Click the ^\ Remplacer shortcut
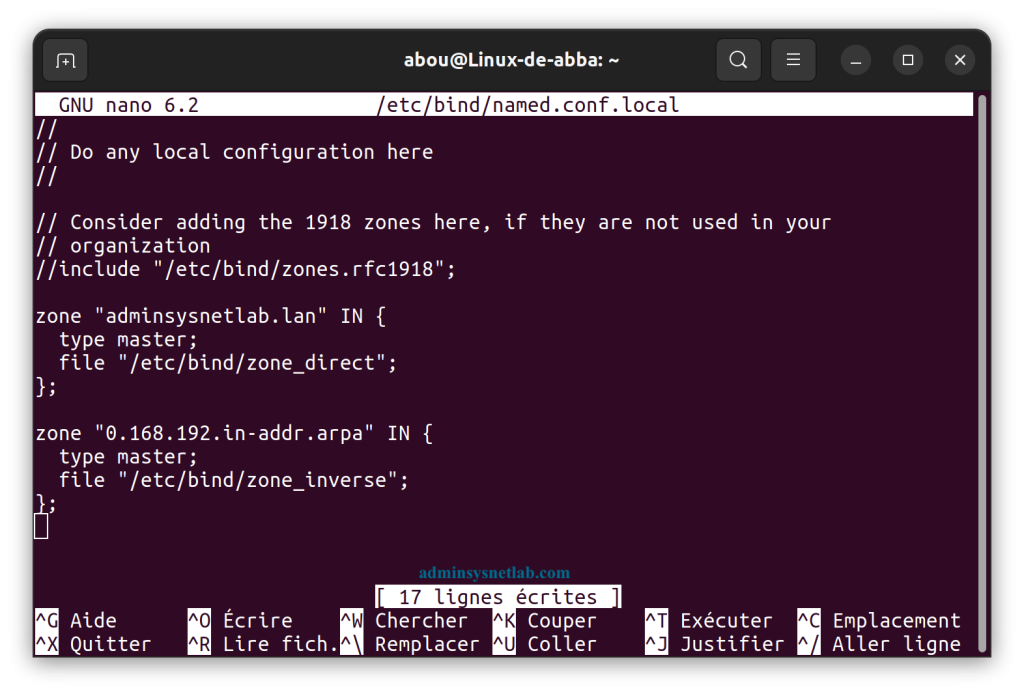Viewport: 1024px width, 694px height. pyautogui.click(x=409, y=644)
